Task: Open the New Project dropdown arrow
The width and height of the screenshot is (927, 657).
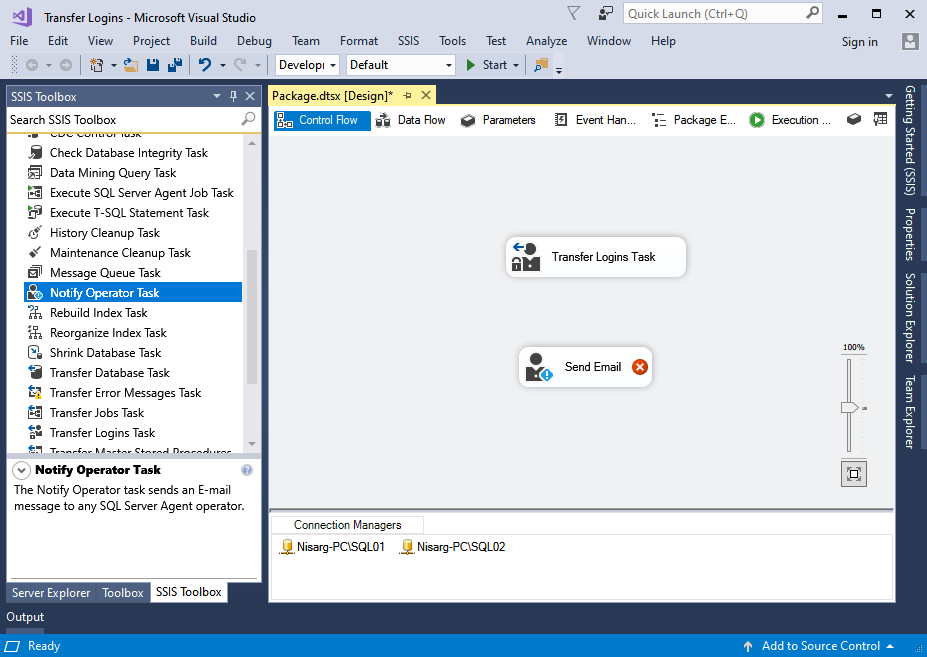Action: pyautogui.click(x=114, y=65)
